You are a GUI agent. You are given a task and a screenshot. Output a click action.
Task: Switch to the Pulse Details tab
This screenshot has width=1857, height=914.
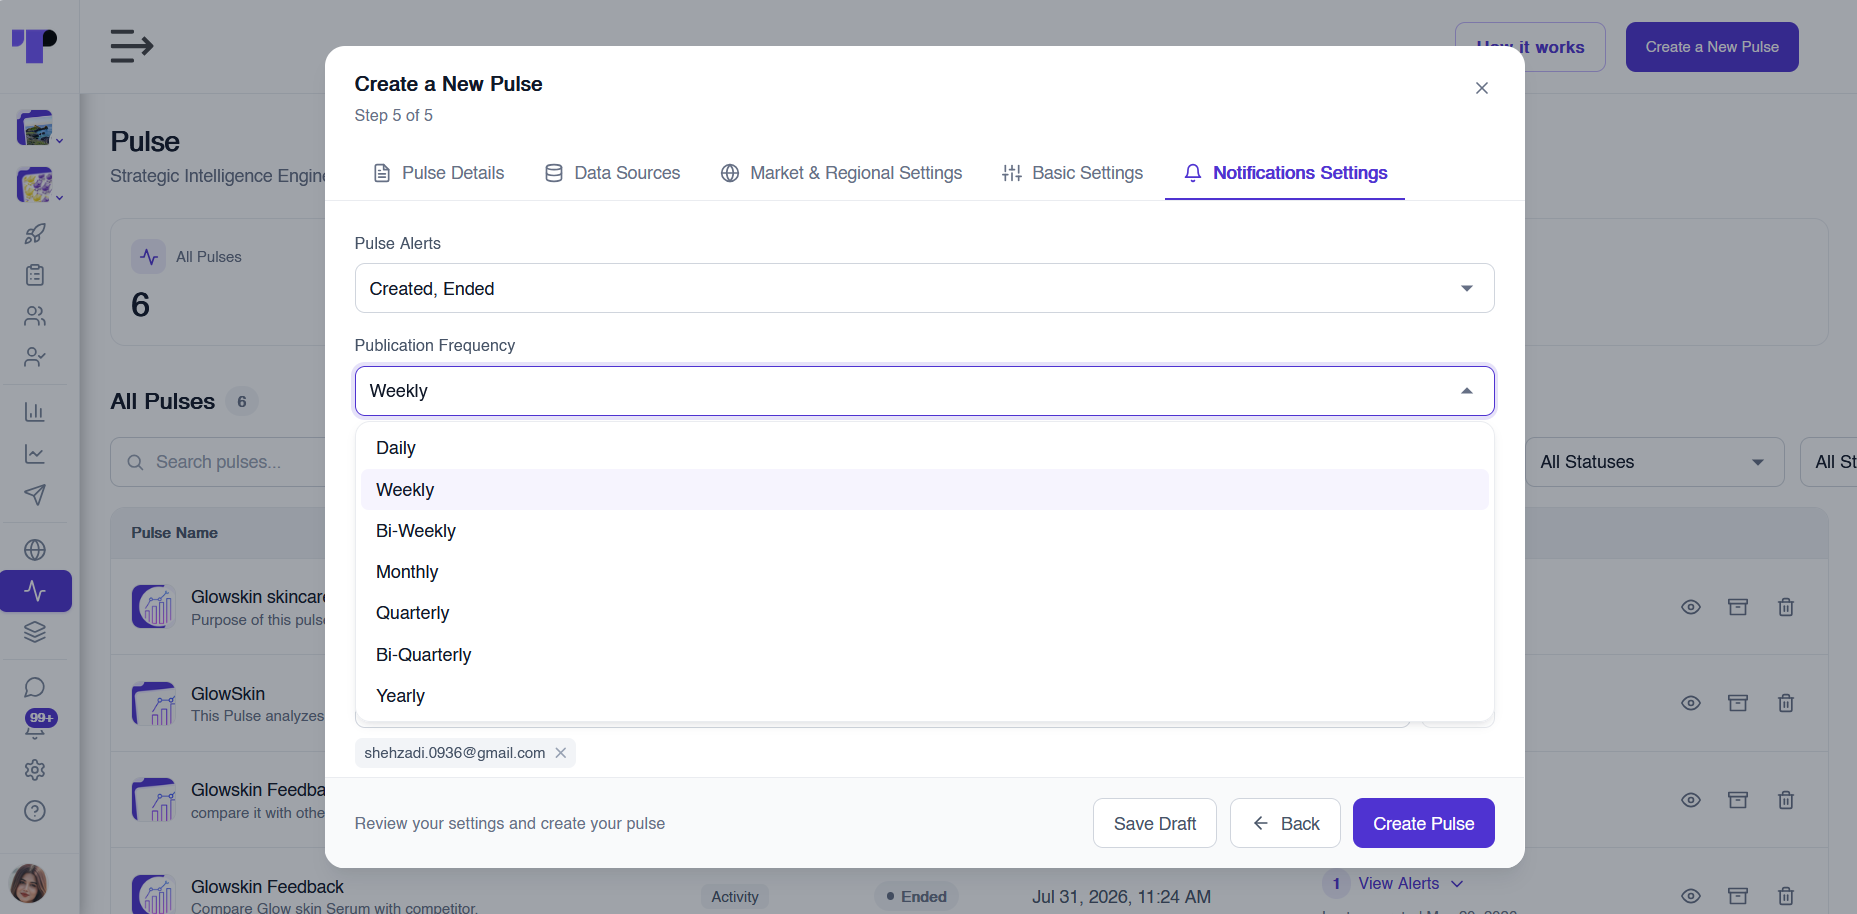pyautogui.click(x=439, y=173)
